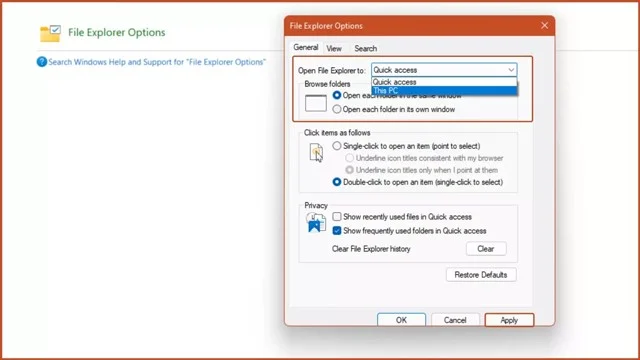Screen dimensions: 640x360
Task: Click the Apply button
Action: pos(509,320)
